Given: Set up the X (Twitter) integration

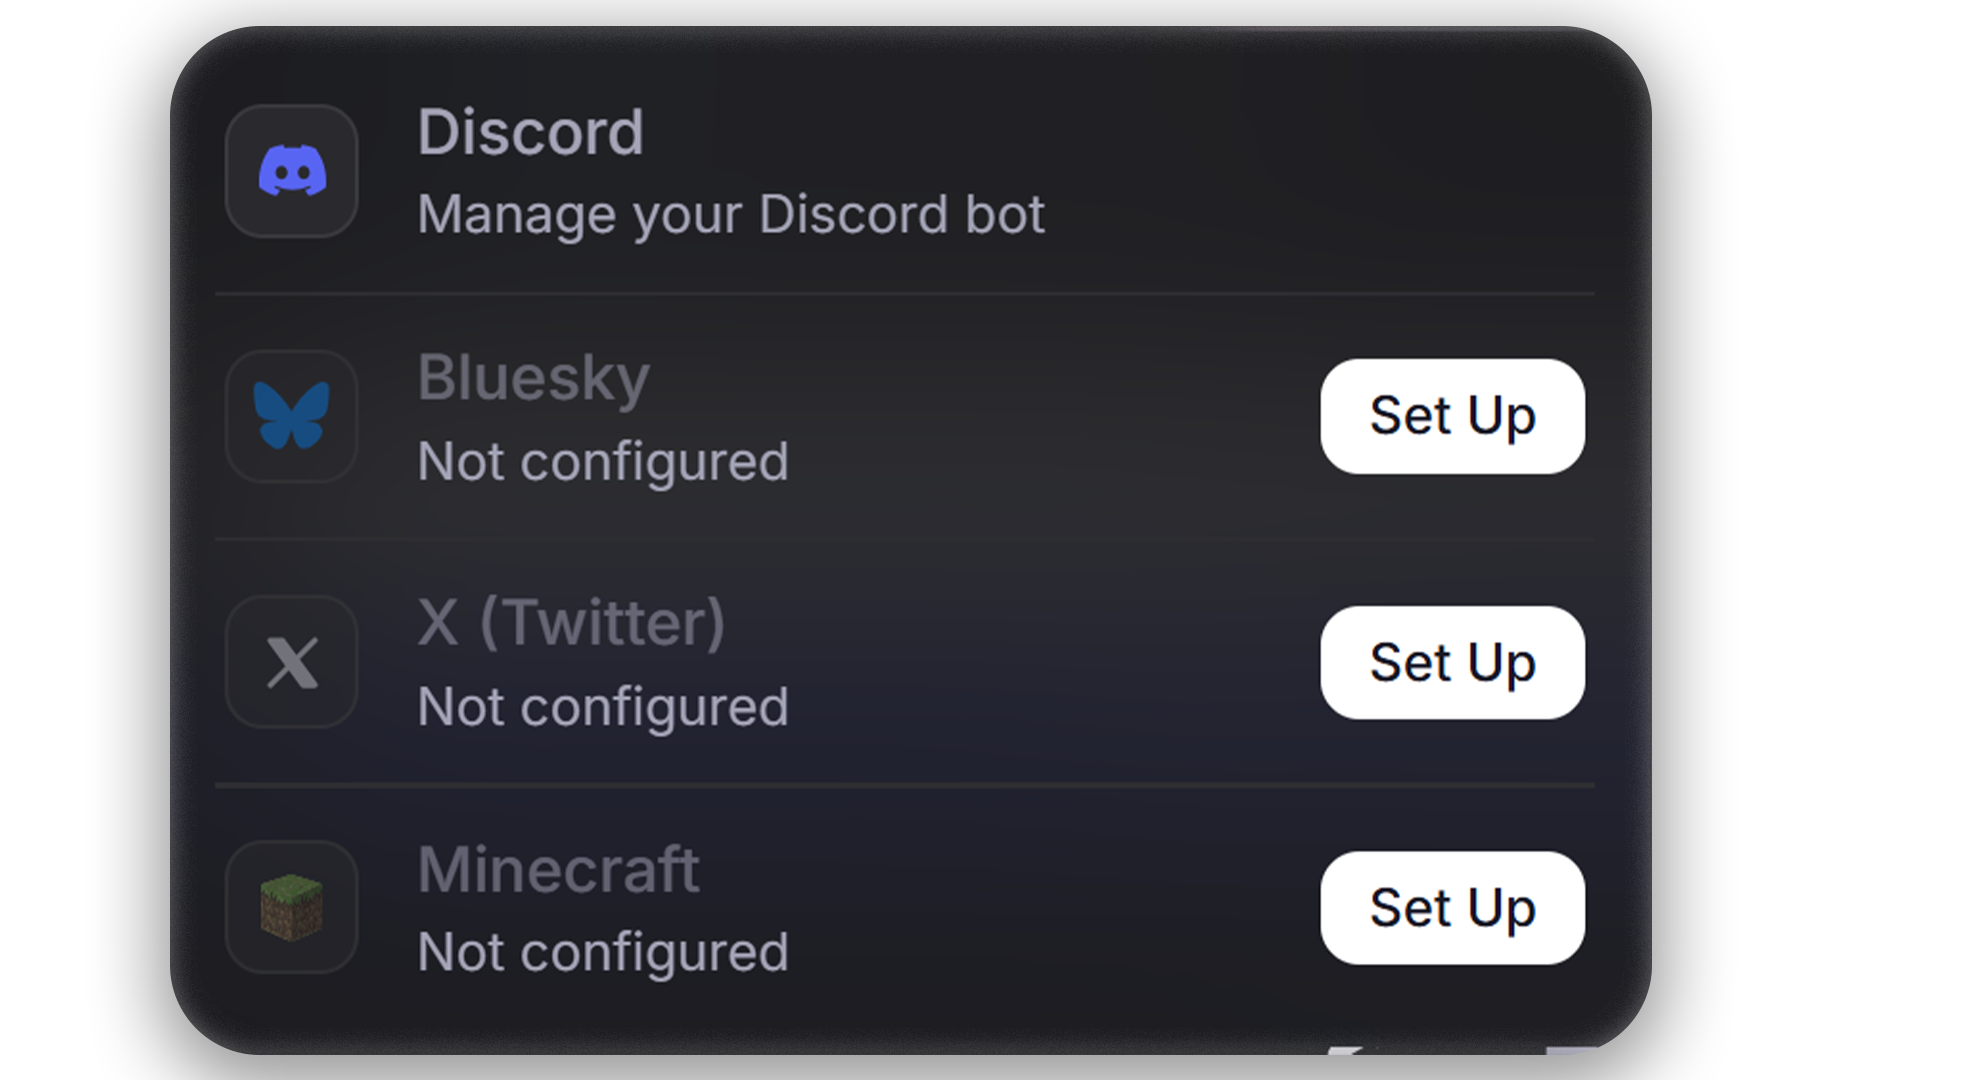Looking at the screenshot, I should point(1452,663).
